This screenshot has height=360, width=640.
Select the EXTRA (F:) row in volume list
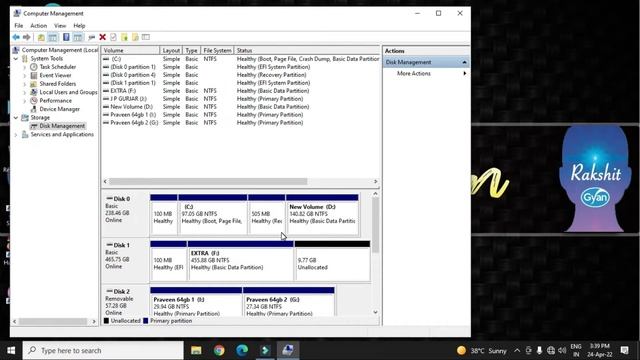coord(241,91)
